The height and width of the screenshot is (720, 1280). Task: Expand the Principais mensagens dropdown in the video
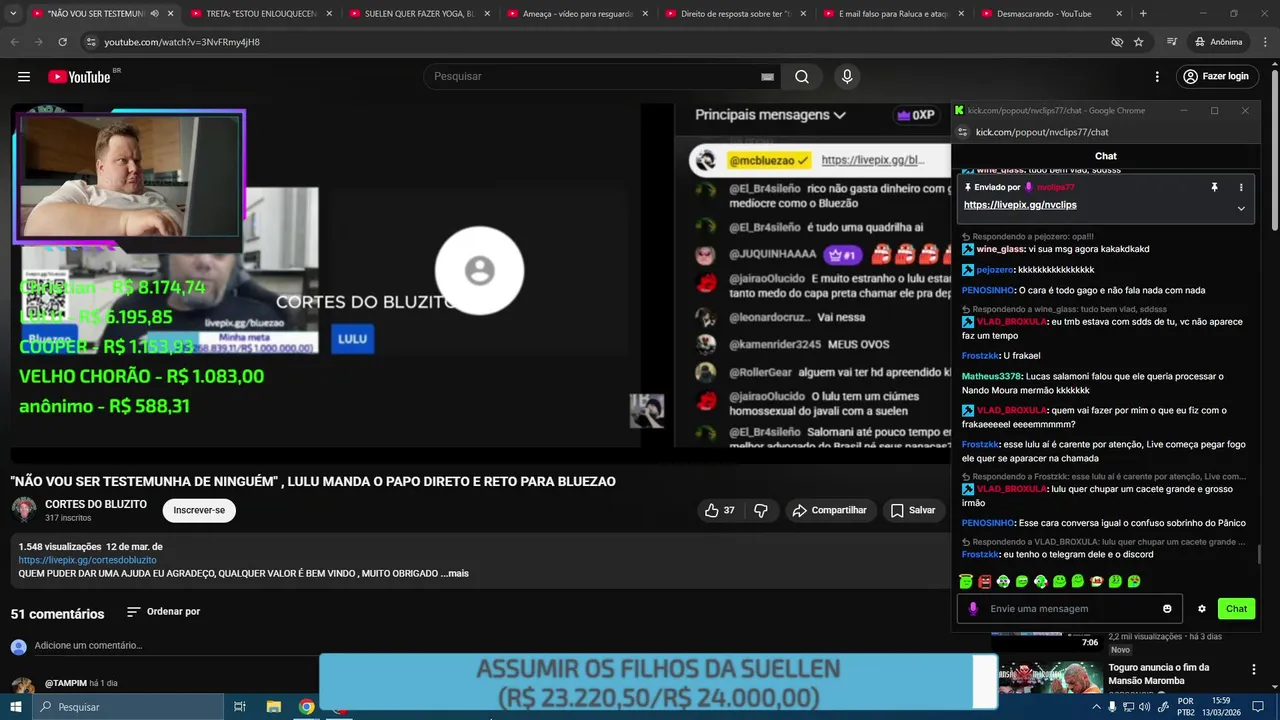pyautogui.click(x=770, y=115)
